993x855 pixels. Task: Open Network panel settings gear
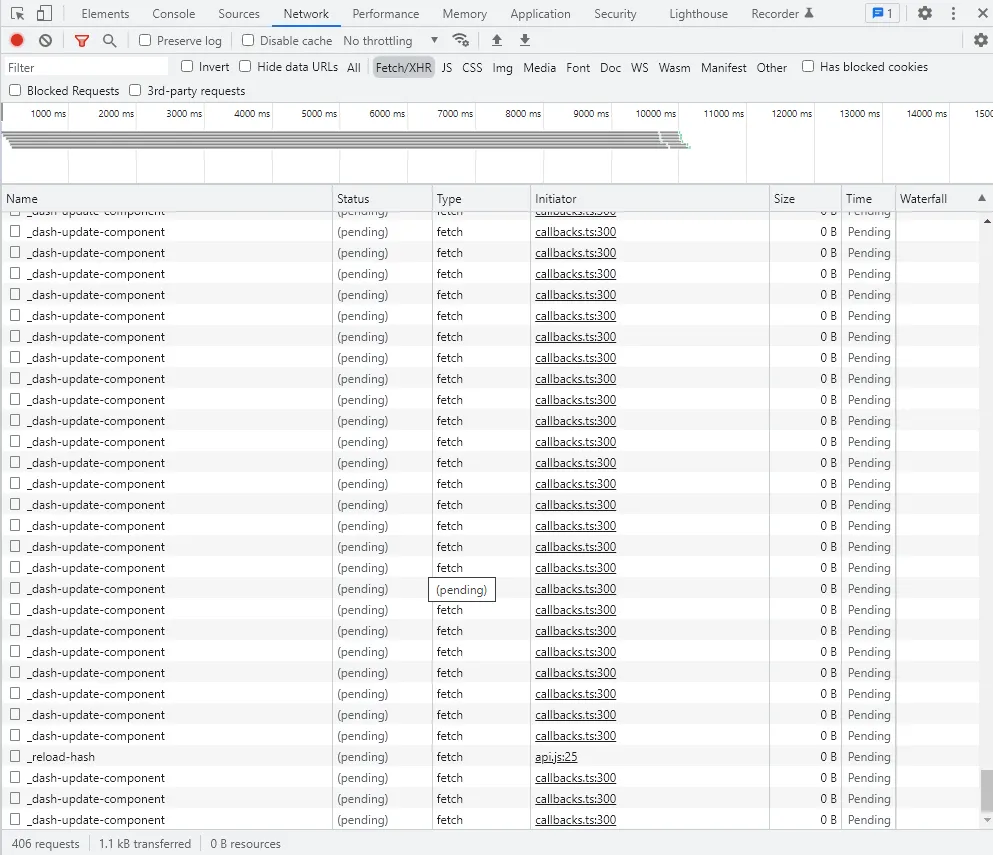click(x=981, y=41)
